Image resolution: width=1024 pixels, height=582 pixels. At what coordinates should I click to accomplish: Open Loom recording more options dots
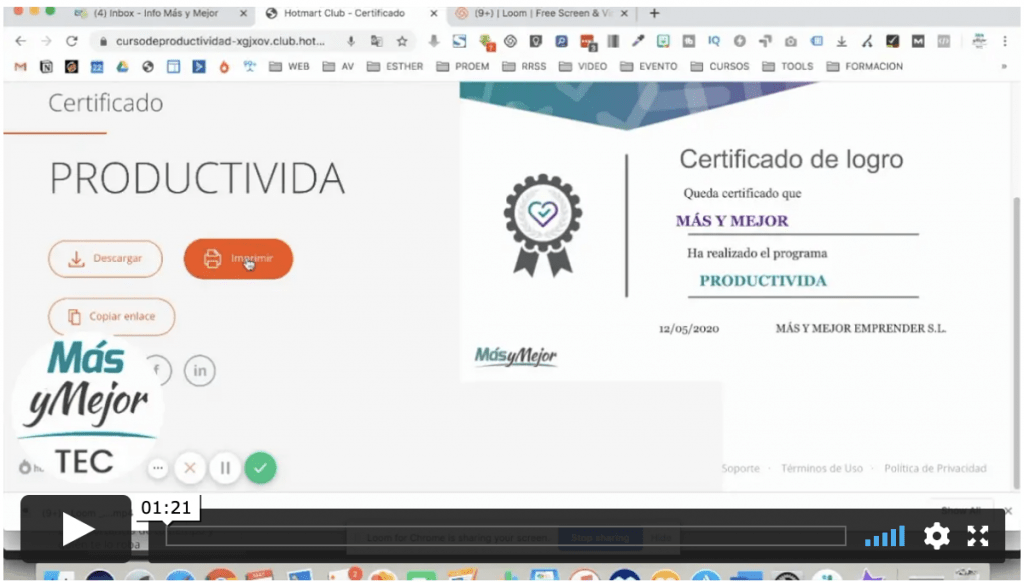coord(157,468)
